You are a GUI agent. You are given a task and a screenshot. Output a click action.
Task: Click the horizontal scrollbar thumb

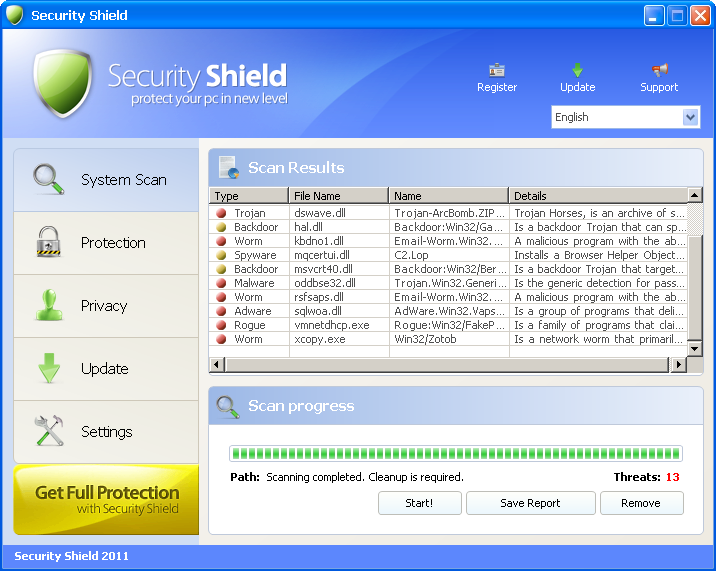[x=447, y=365]
